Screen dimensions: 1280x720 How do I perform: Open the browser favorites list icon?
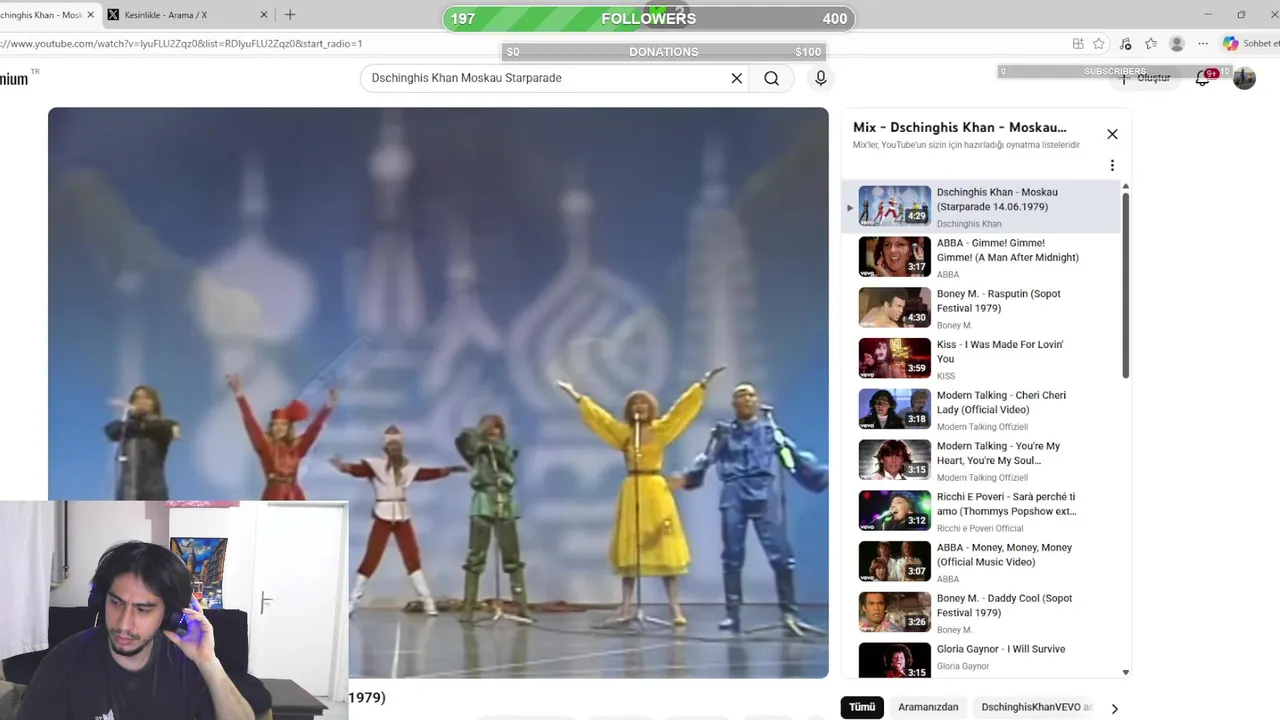point(1151,44)
